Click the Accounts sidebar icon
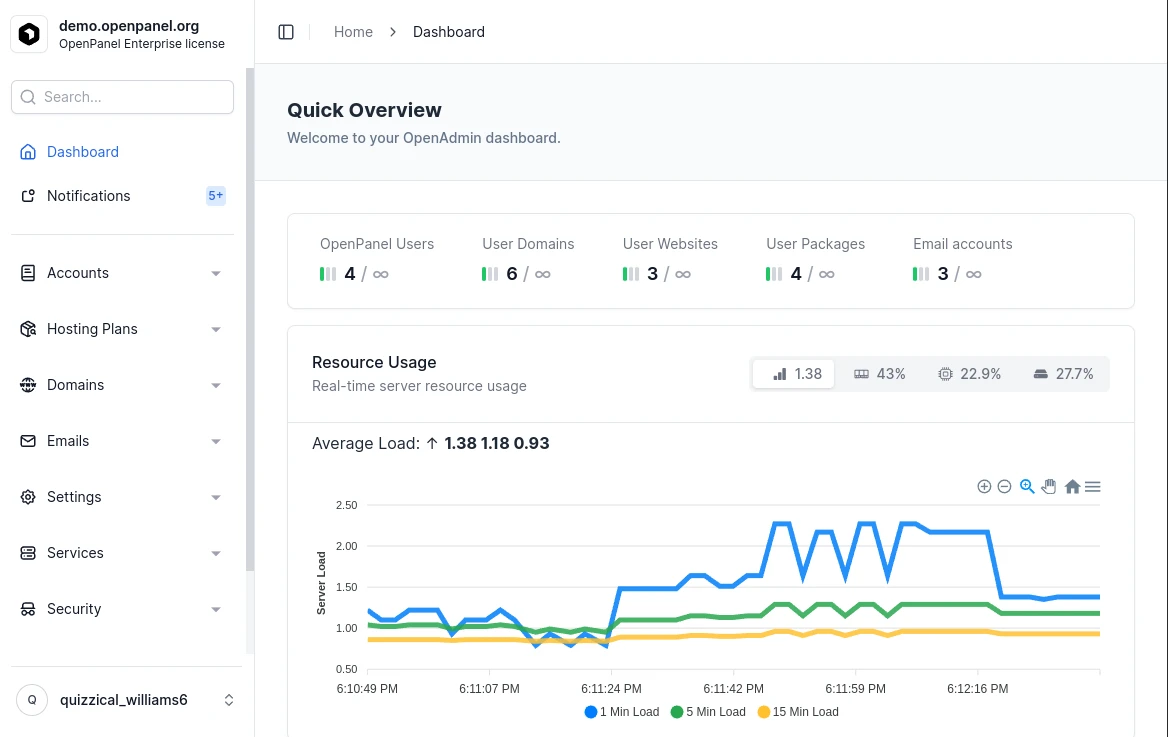The image size is (1168, 737). [28, 273]
